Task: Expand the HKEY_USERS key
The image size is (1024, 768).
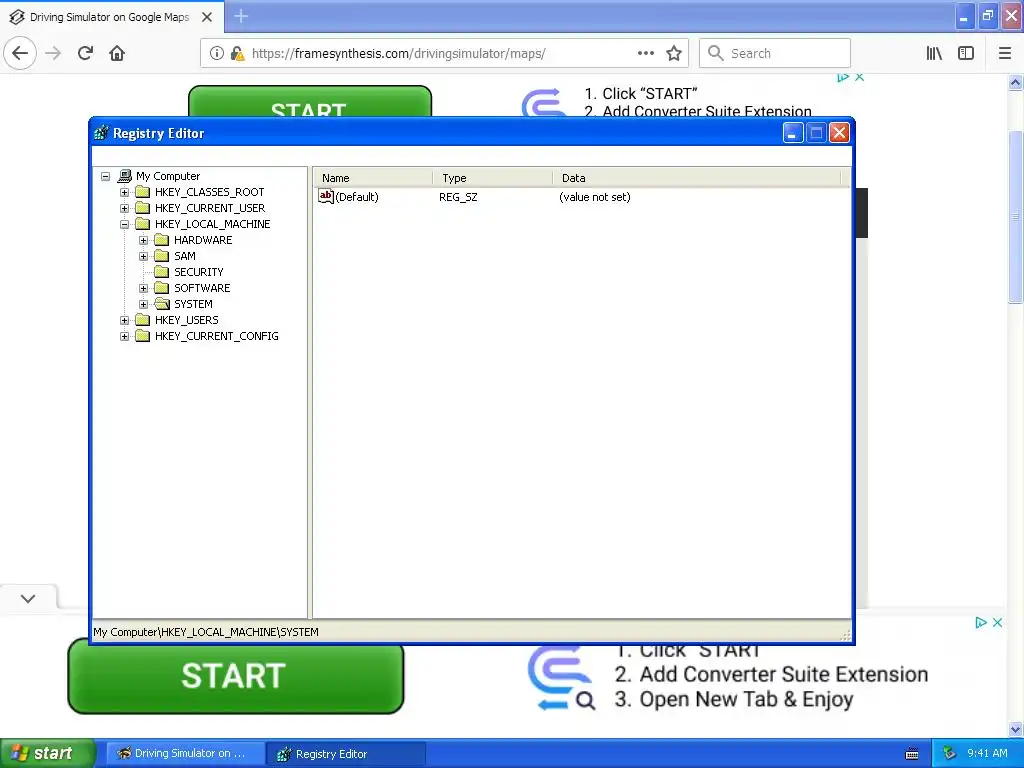Action: [x=124, y=320]
